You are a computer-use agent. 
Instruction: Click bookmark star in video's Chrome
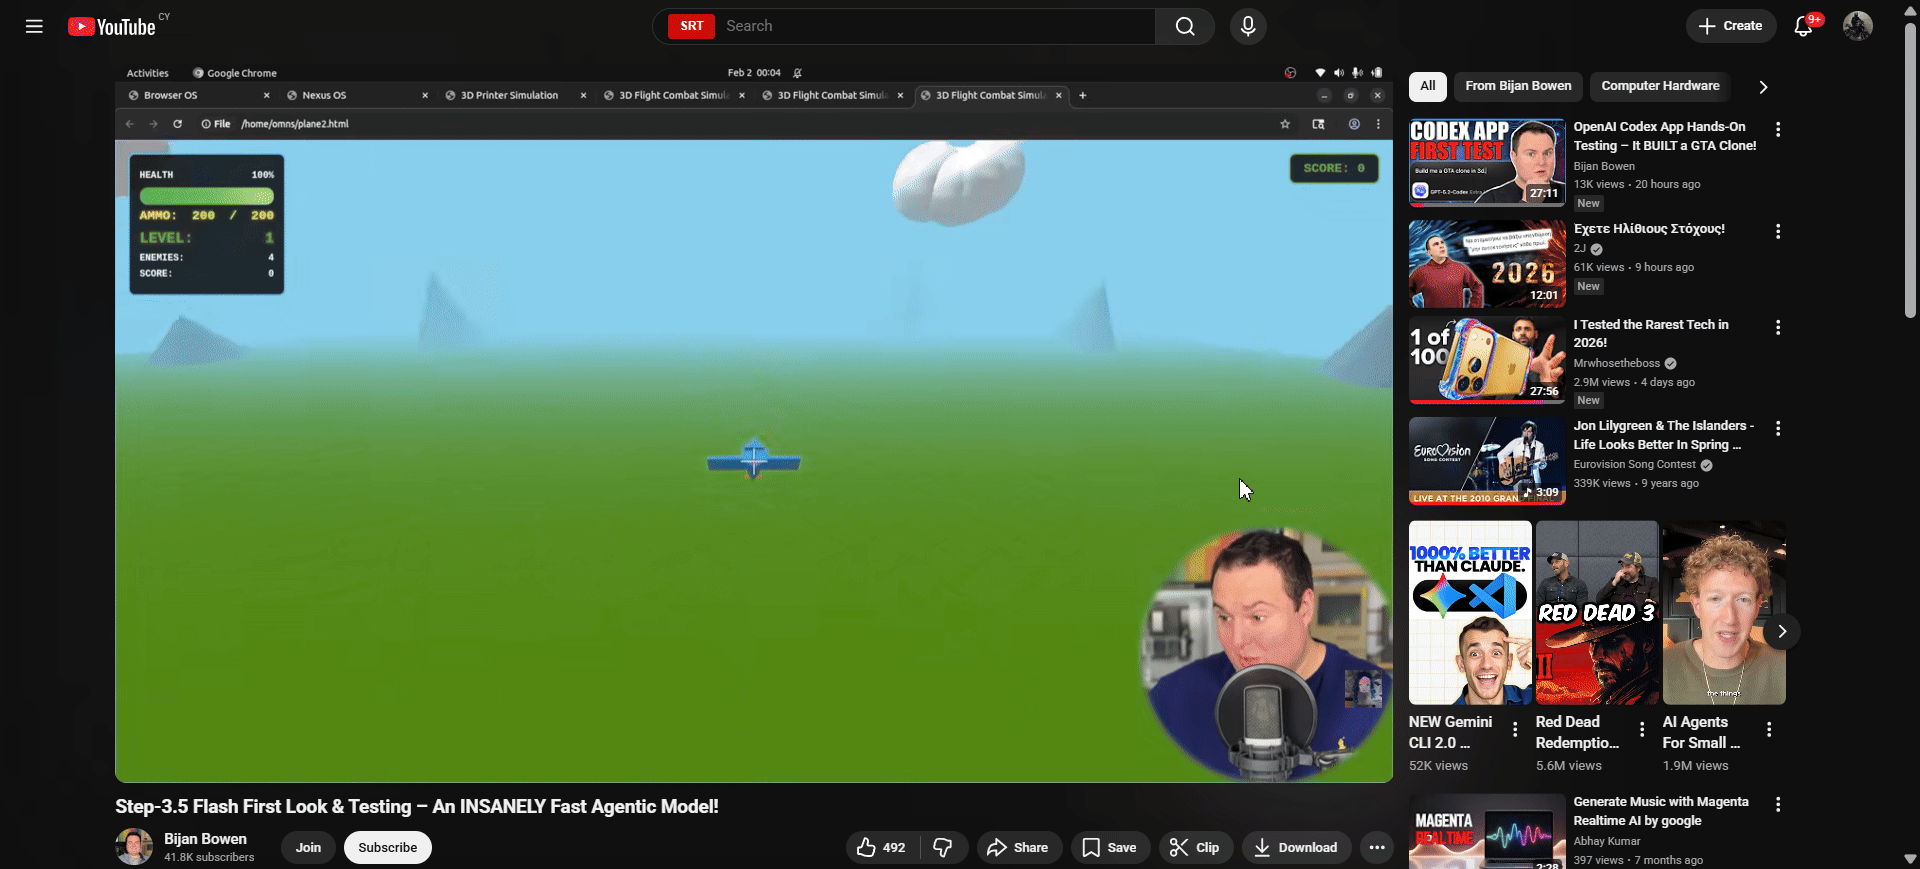1285,124
